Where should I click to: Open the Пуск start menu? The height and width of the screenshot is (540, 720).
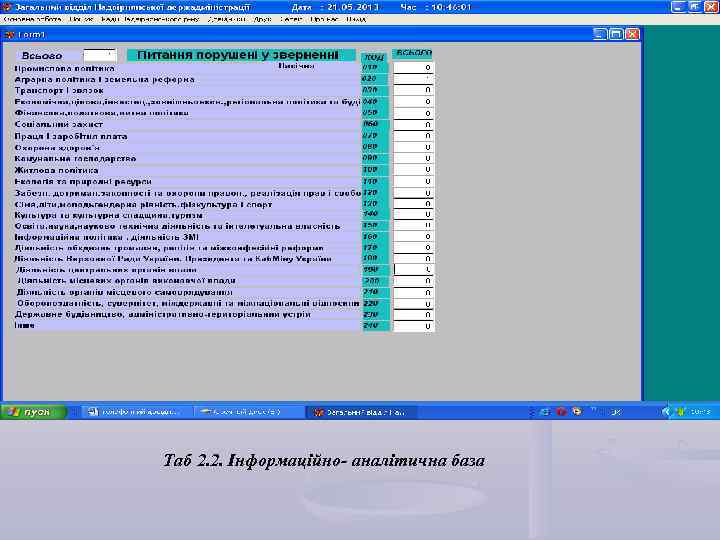click(x=32, y=412)
